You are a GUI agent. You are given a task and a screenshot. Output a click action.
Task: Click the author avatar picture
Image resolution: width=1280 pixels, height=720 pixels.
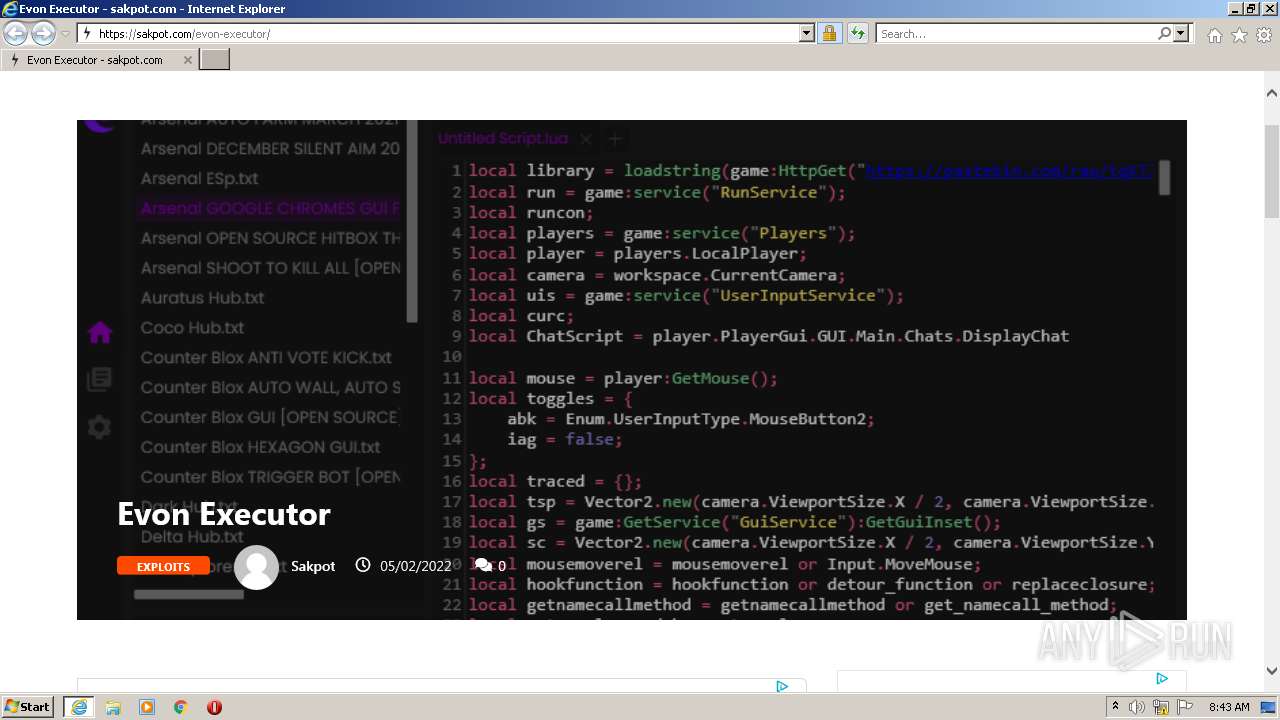tap(256, 567)
